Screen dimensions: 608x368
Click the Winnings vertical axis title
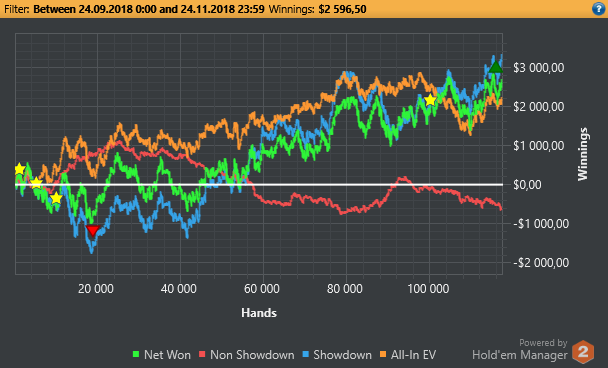pyautogui.click(x=582, y=154)
